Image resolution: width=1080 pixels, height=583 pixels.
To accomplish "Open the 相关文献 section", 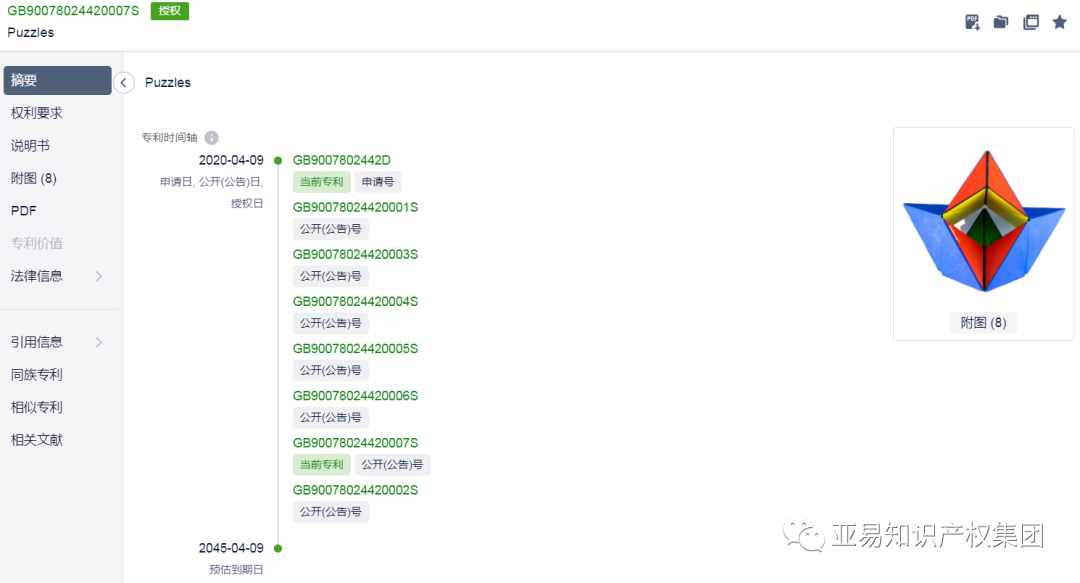I will pyautogui.click(x=37, y=440).
